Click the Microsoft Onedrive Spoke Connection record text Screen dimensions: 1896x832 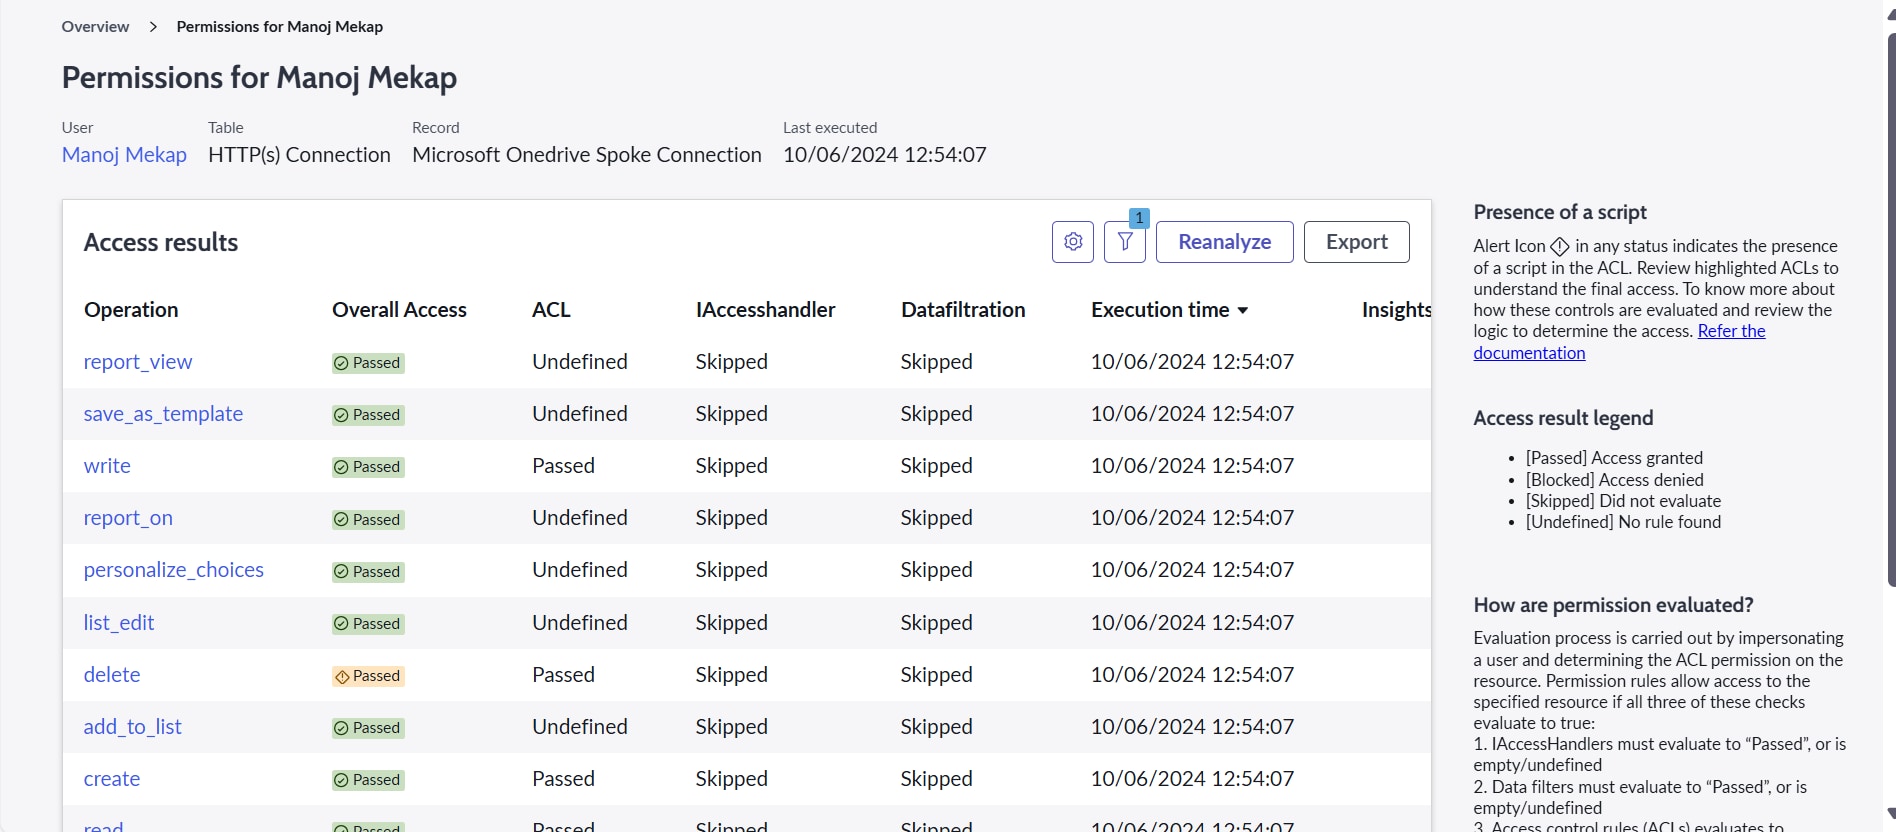[x=587, y=155]
